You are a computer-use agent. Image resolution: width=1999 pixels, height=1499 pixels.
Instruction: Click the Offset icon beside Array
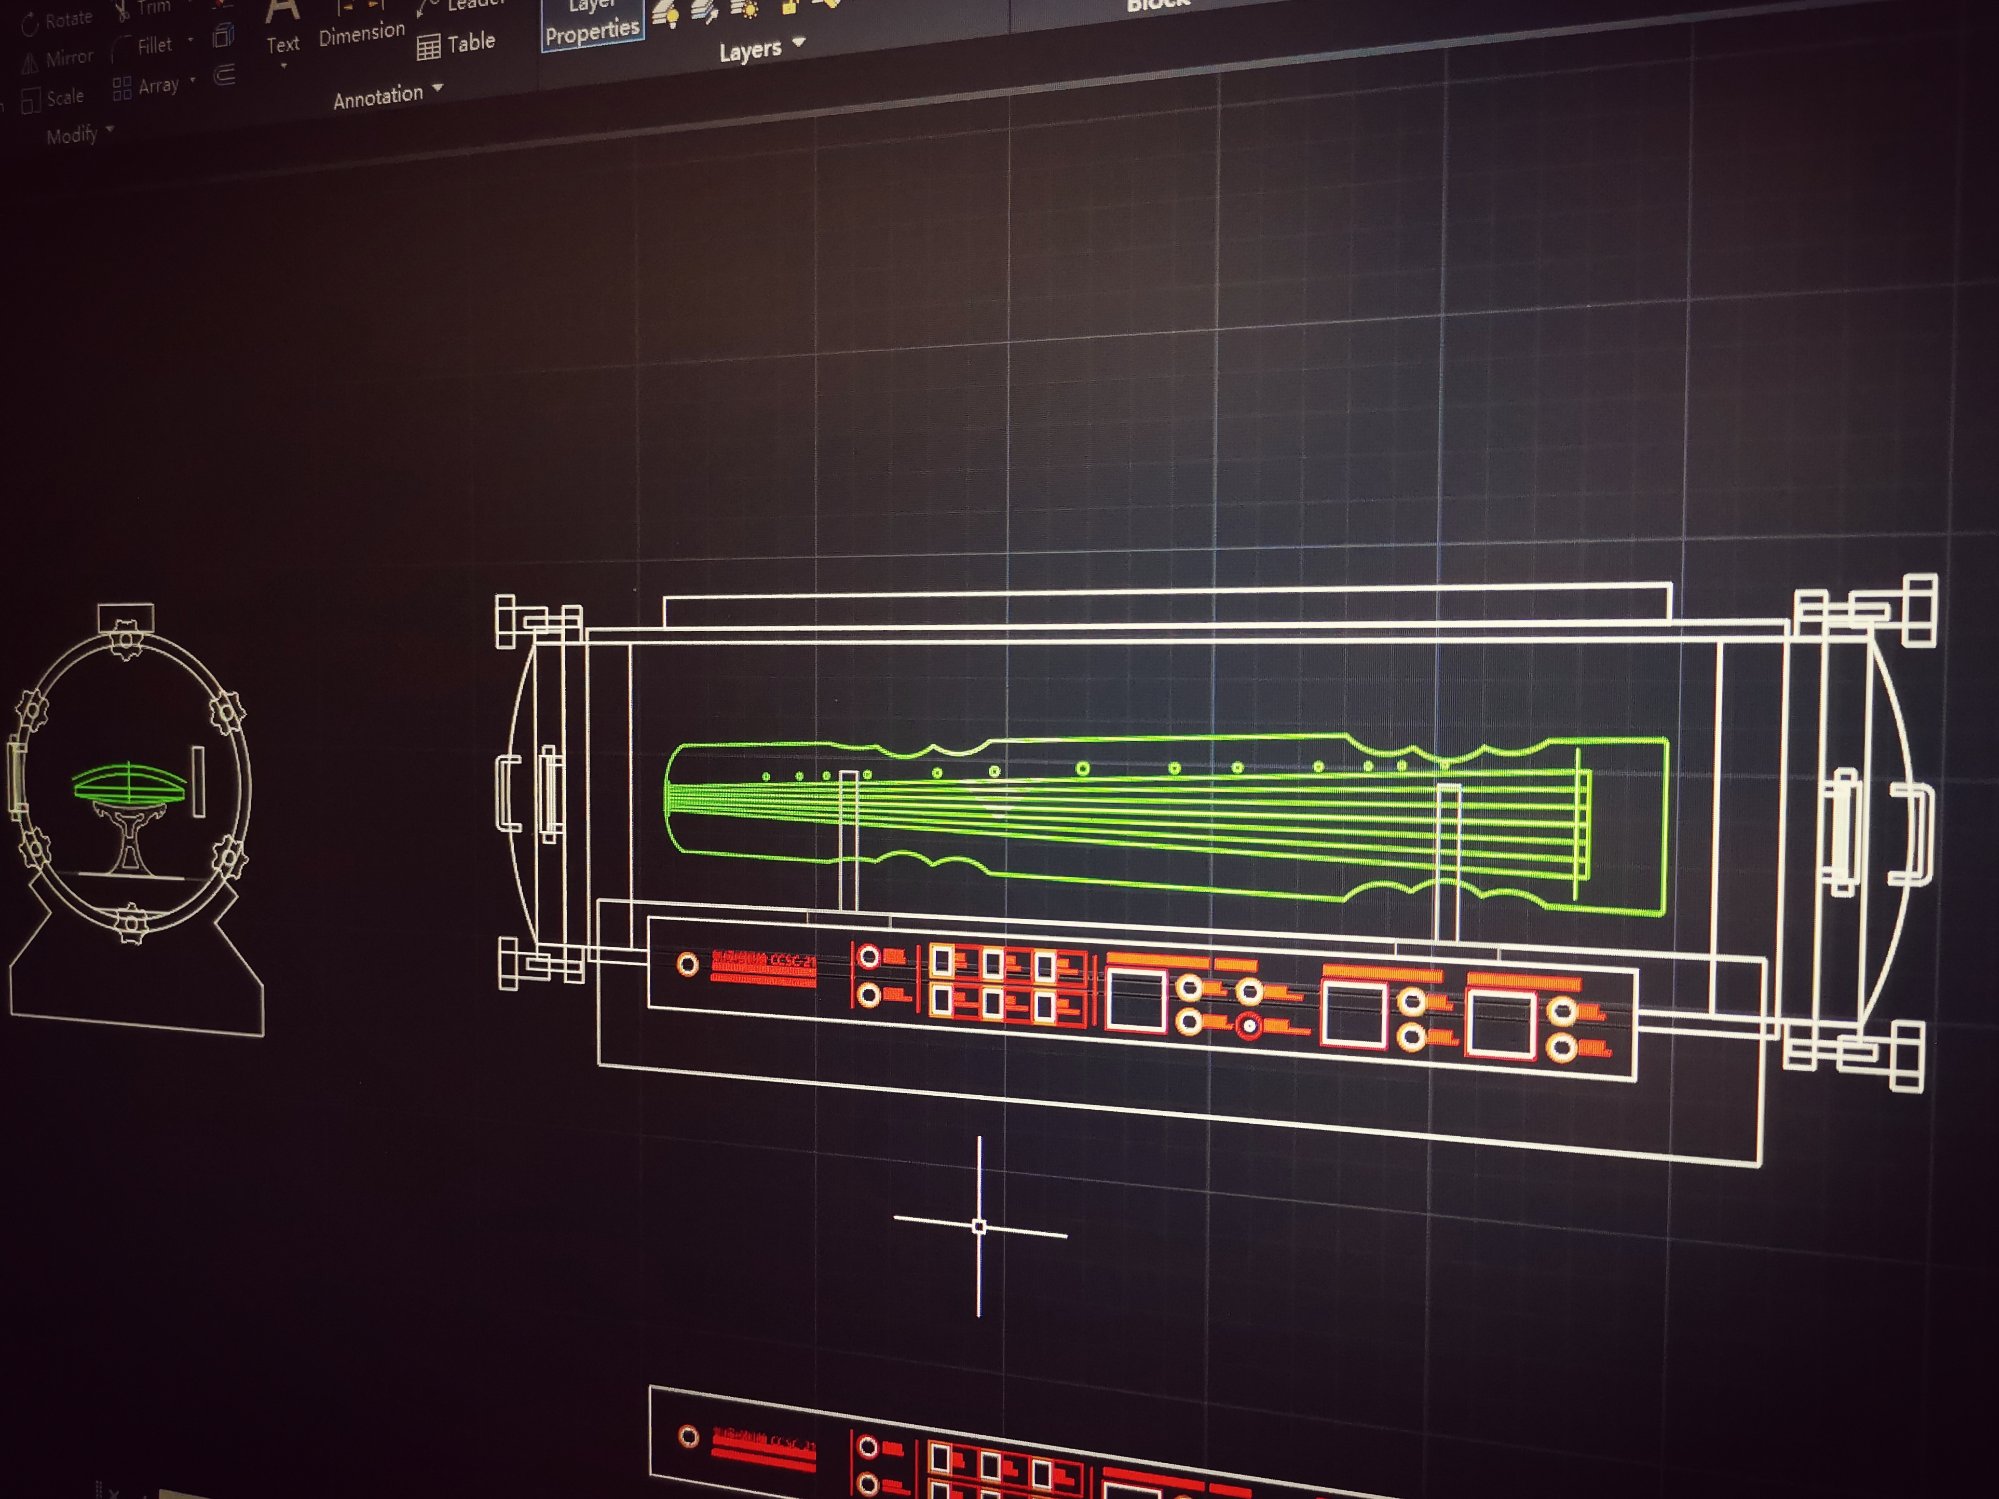pos(225,75)
